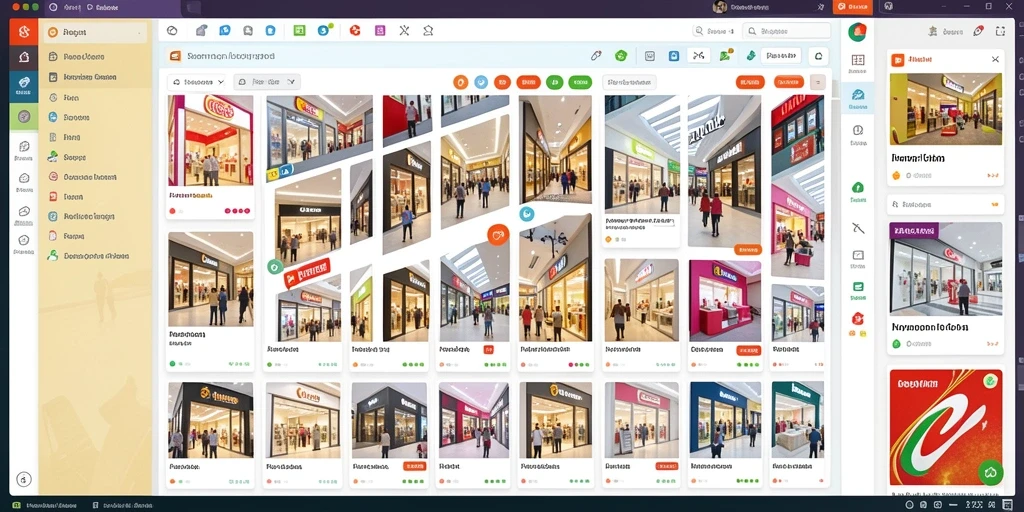This screenshot has height=512, width=1024.
Task: Open the blue circle icon with the green dot
Action: point(325,30)
